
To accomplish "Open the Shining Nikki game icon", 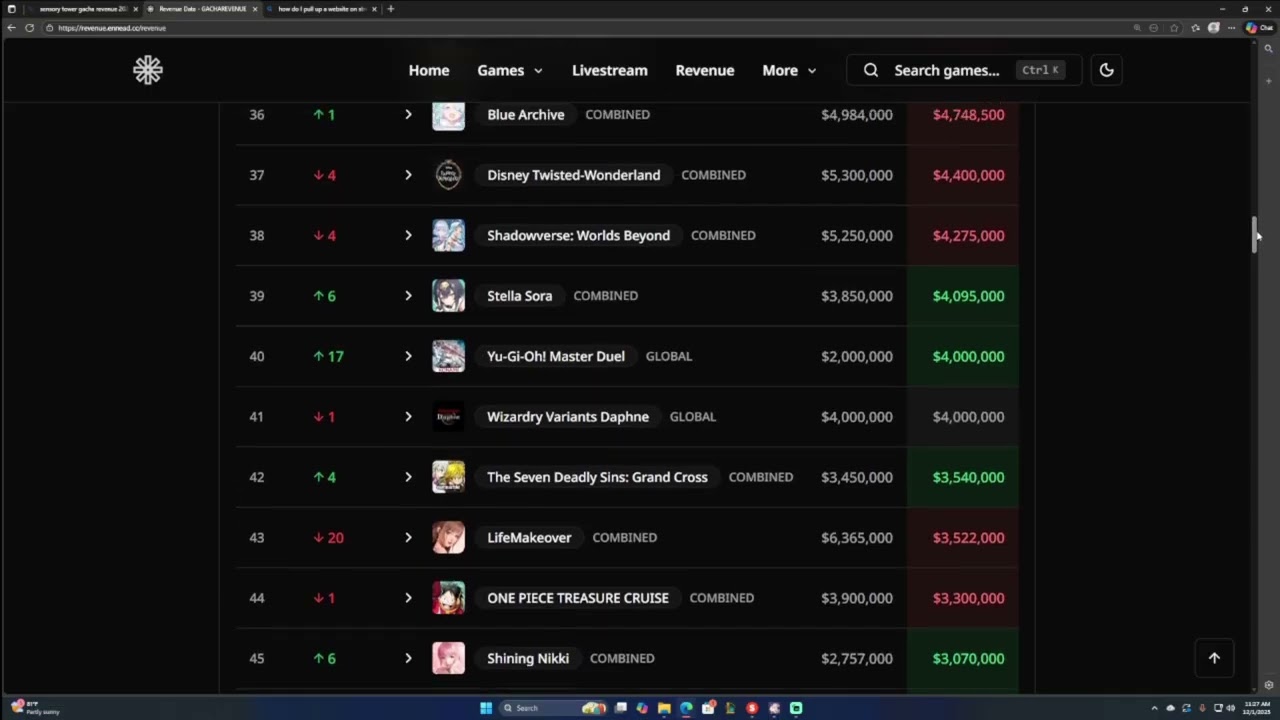I will 448,658.
